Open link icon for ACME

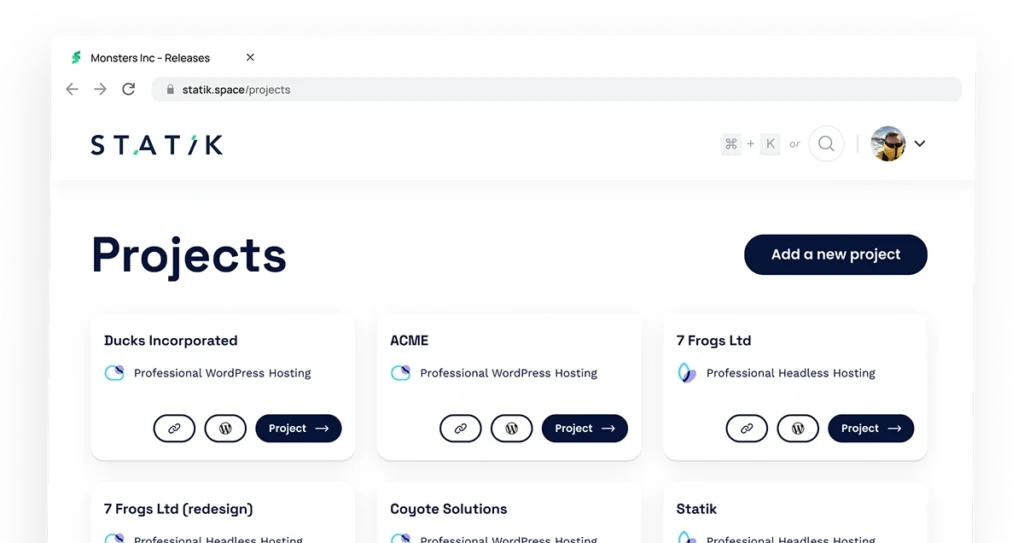click(x=460, y=429)
